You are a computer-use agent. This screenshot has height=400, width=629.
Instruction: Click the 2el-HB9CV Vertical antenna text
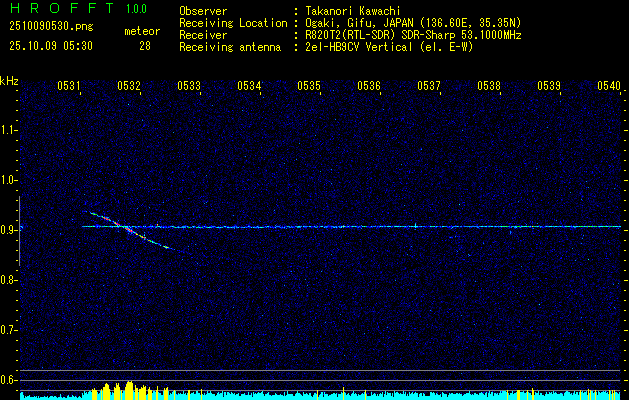[x=389, y=47]
